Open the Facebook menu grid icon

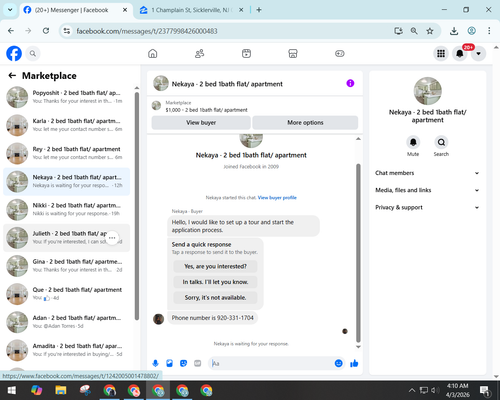pos(441,53)
